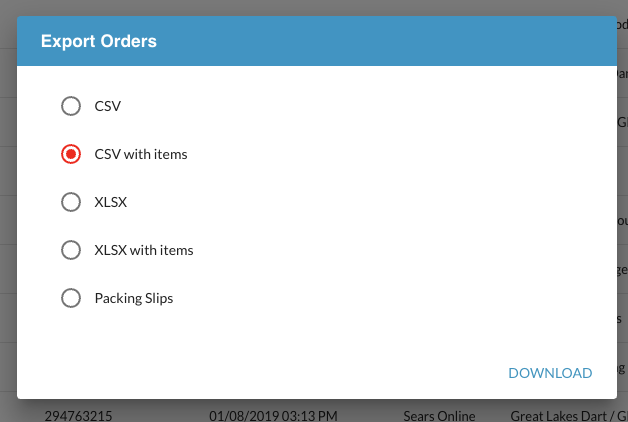Select the CSV radio button
The height and width of the screenshot is (422, 628).
(71, 106)
